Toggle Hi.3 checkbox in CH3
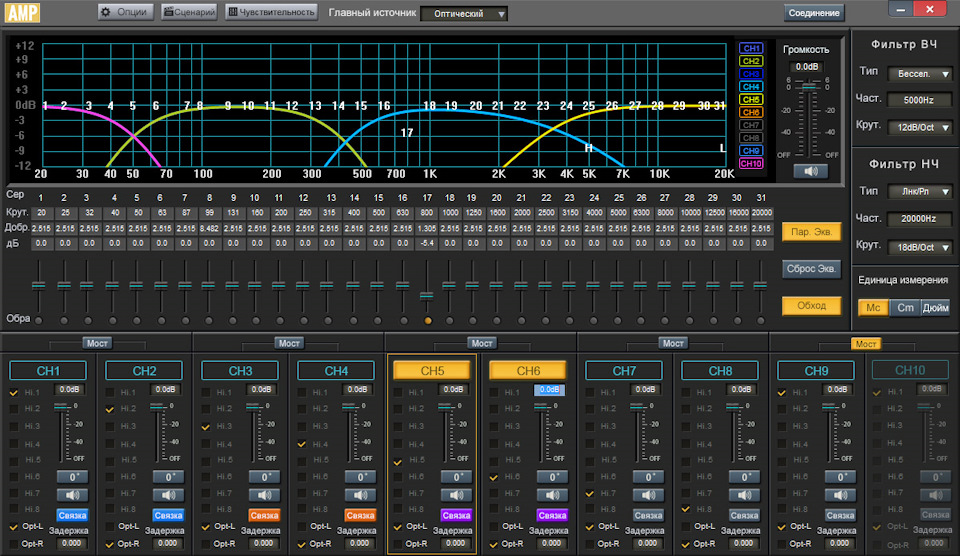 206,427
